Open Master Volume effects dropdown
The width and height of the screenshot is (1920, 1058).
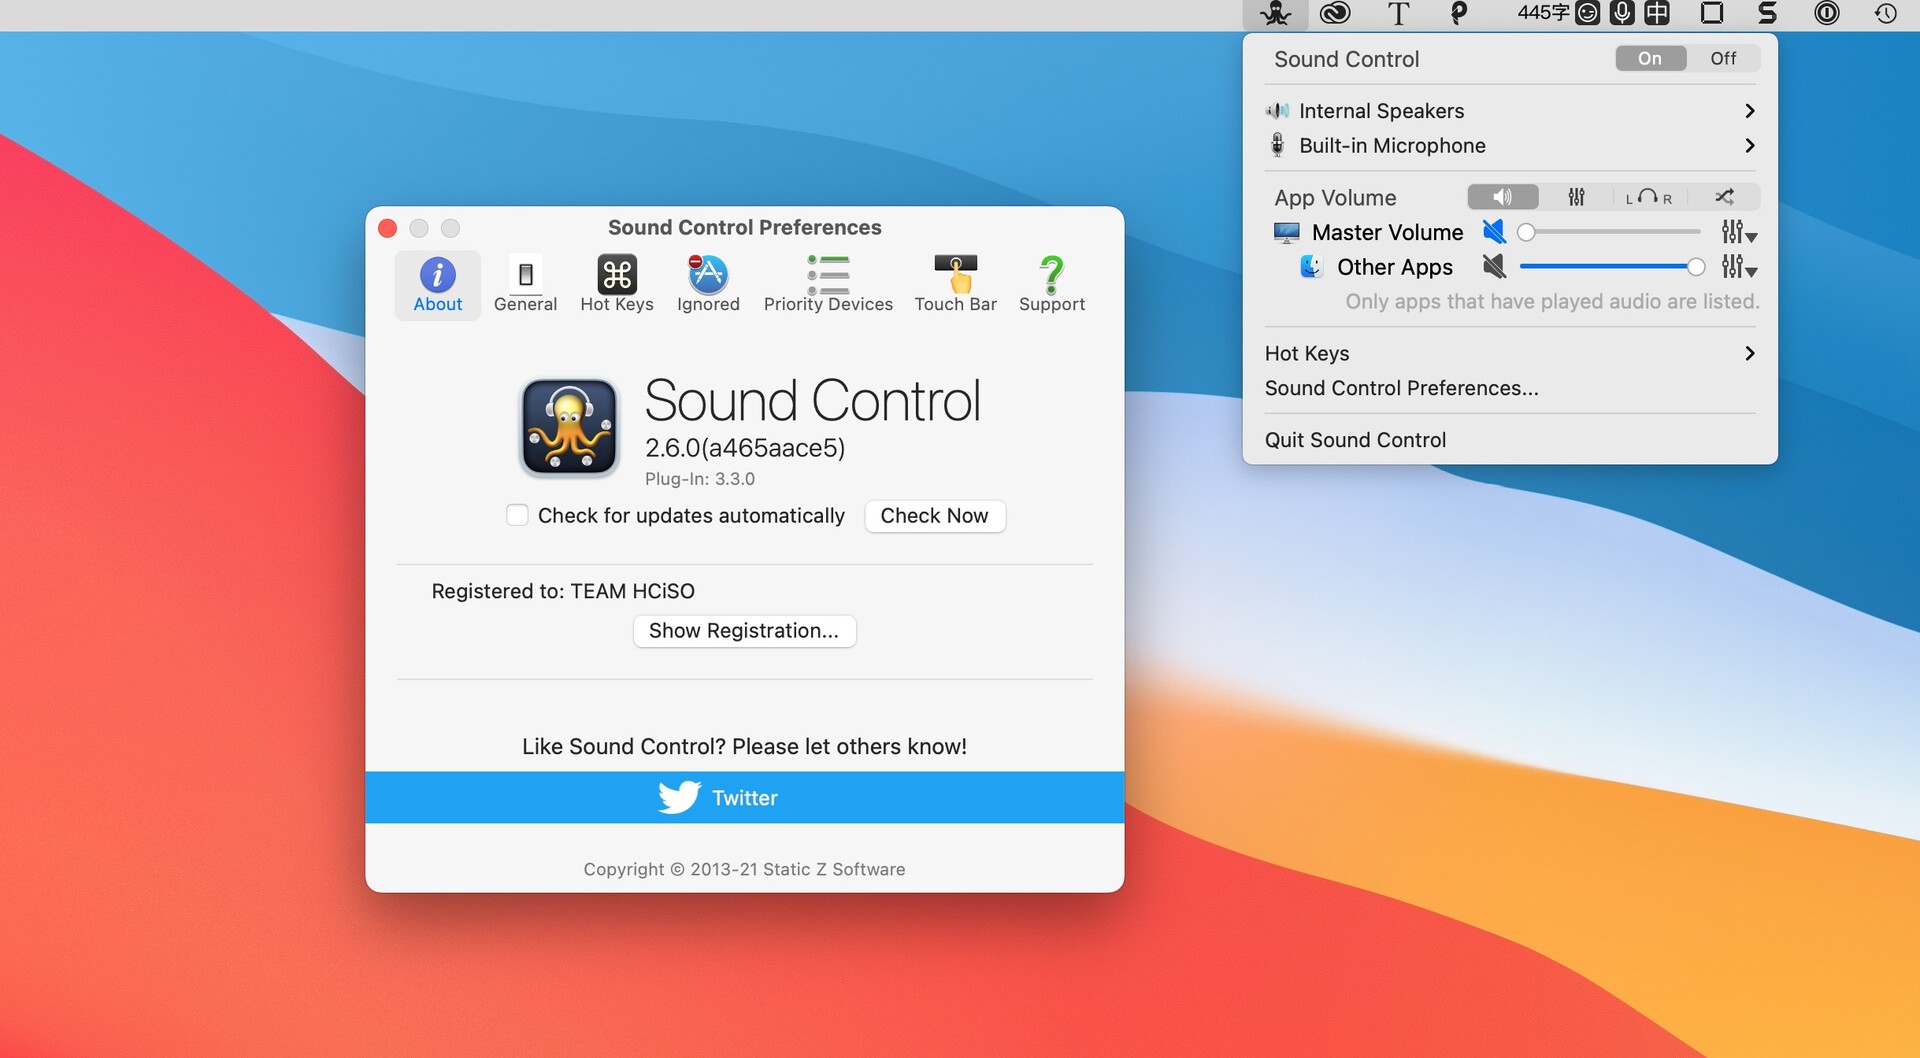pyautogui.click(x=1739, y=232)
